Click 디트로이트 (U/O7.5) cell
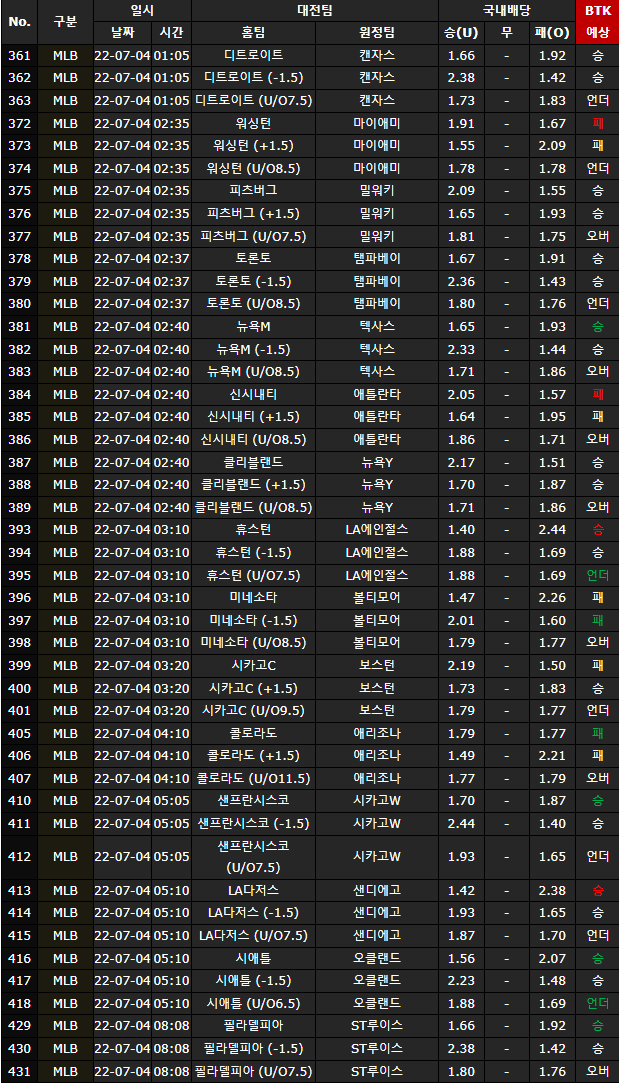The height and width of the screenshot is (1083, 619). coord(254,101)
